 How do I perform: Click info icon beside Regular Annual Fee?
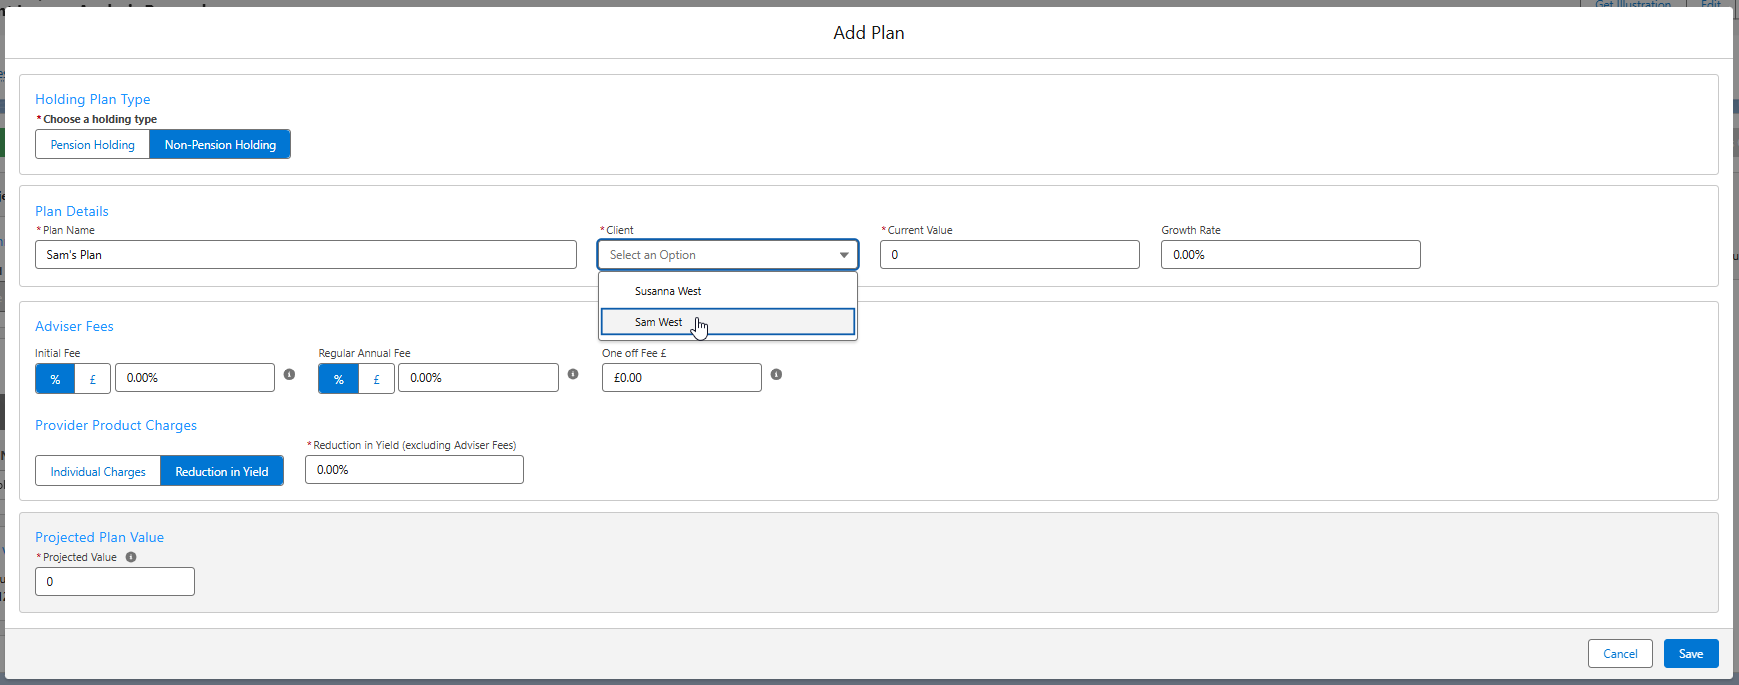click(573, 374)
